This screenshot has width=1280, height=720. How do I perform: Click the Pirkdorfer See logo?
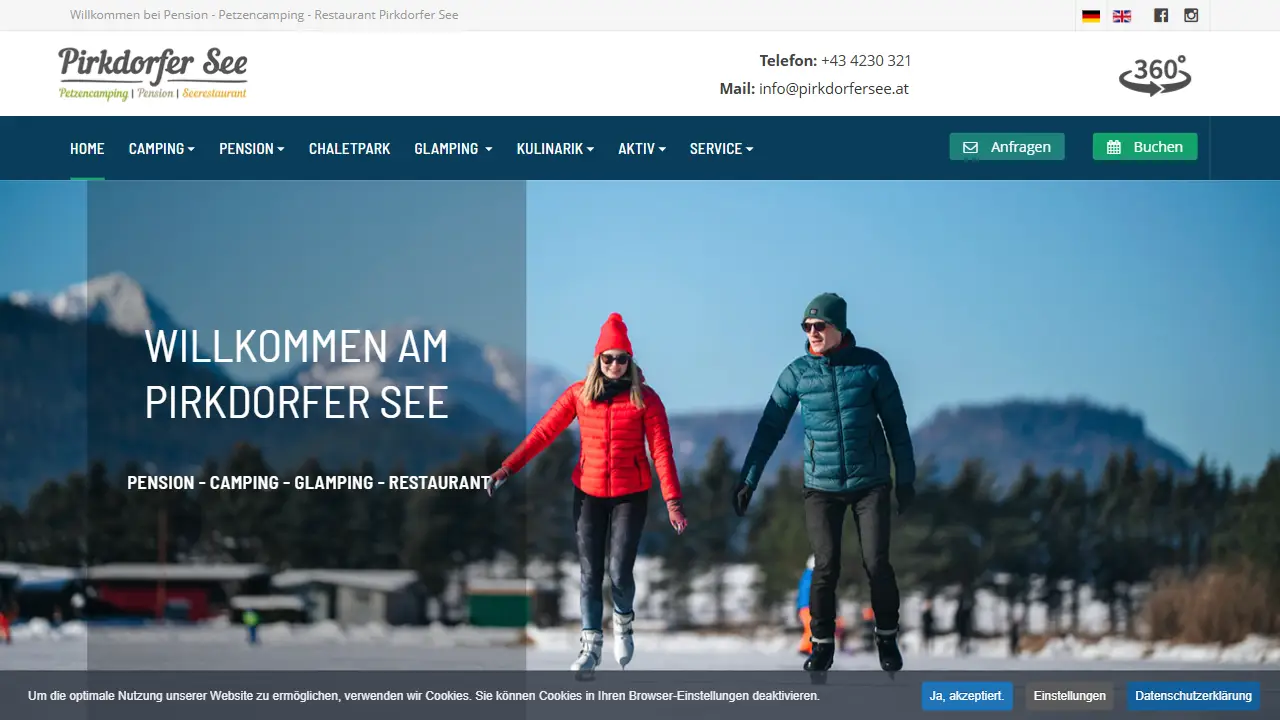[x=152, y=74]
